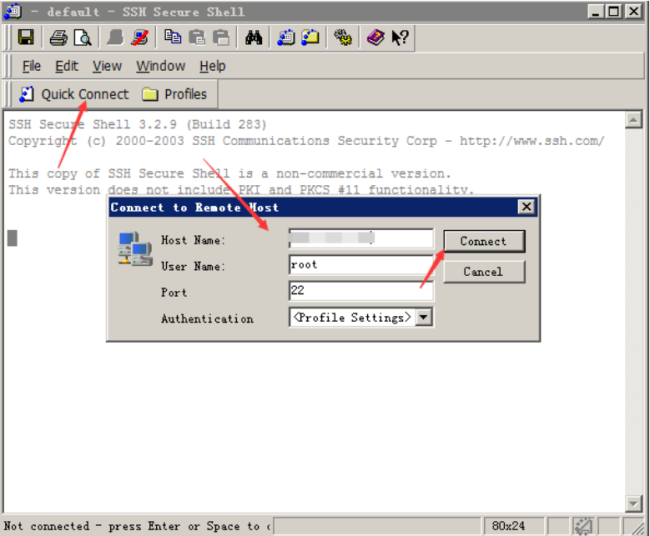Open the Profiles folder dropdown
The image size is (650, 536).
[174, 94]
